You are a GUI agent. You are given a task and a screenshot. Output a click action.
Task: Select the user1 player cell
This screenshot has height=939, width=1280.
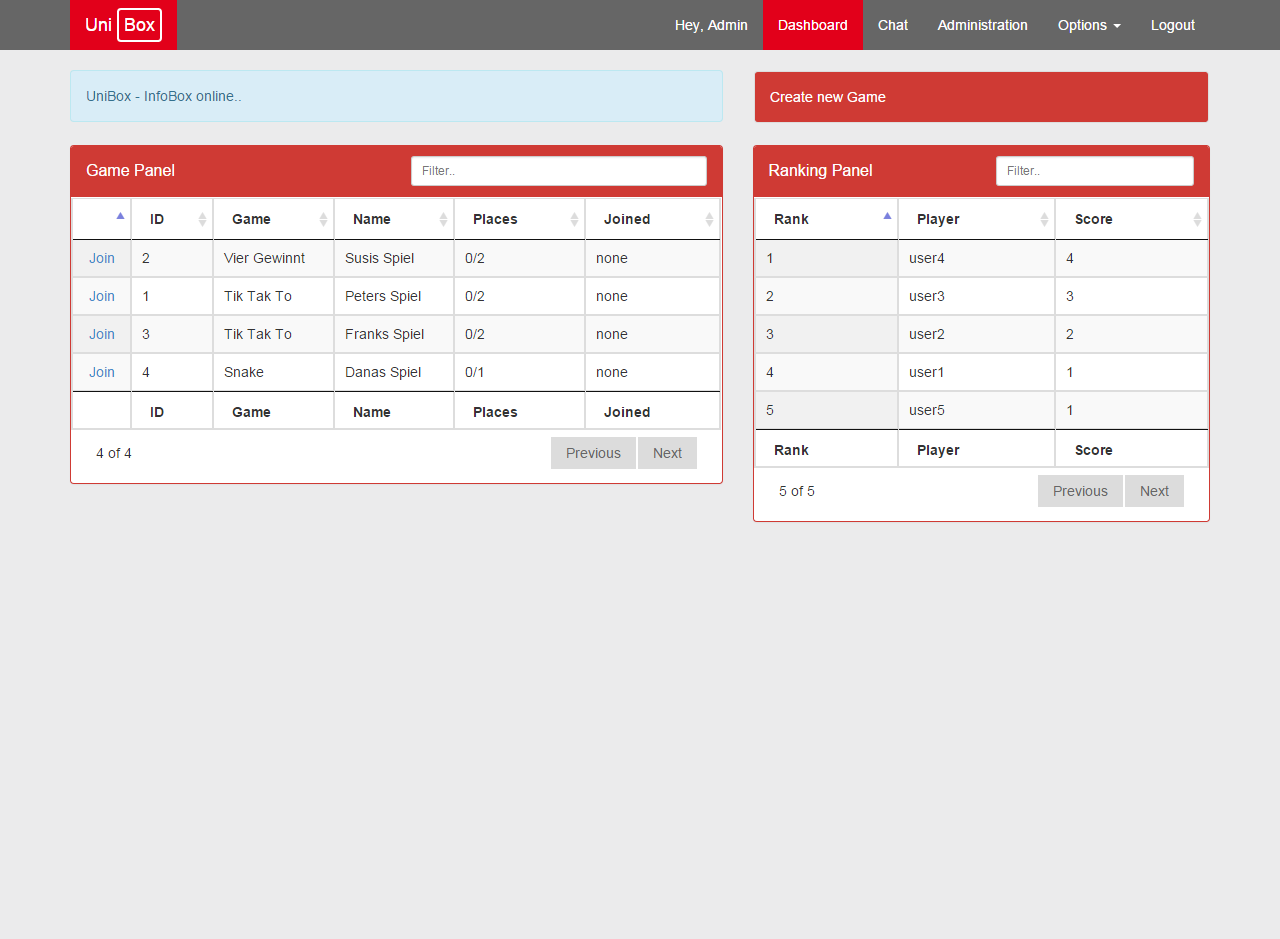(x=976, y=372)
